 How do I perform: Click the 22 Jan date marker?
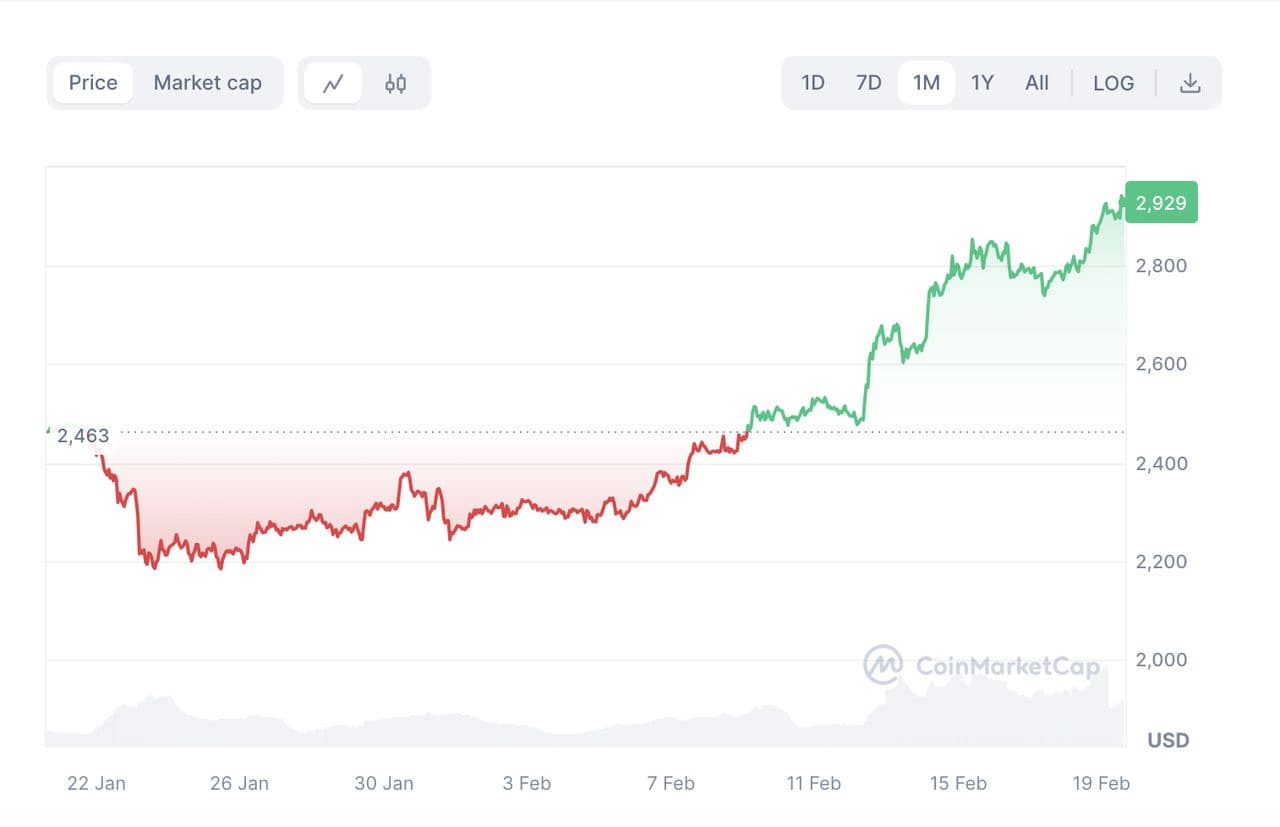96,783
